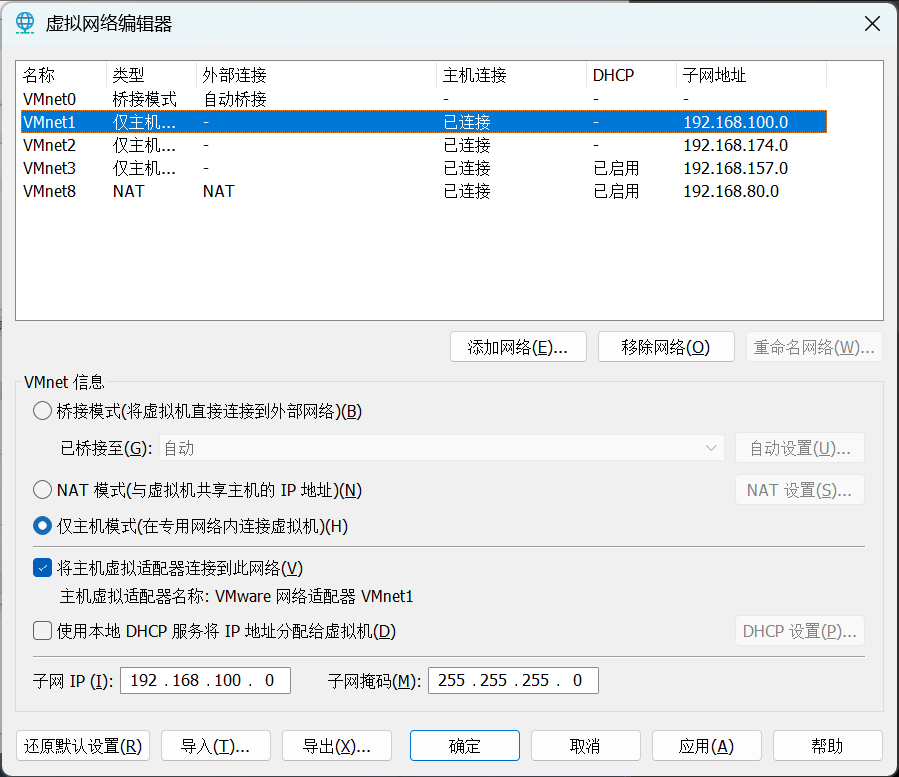Click 导出(X)... button
Screen dimensions: 899x777
tap(337, 745)
